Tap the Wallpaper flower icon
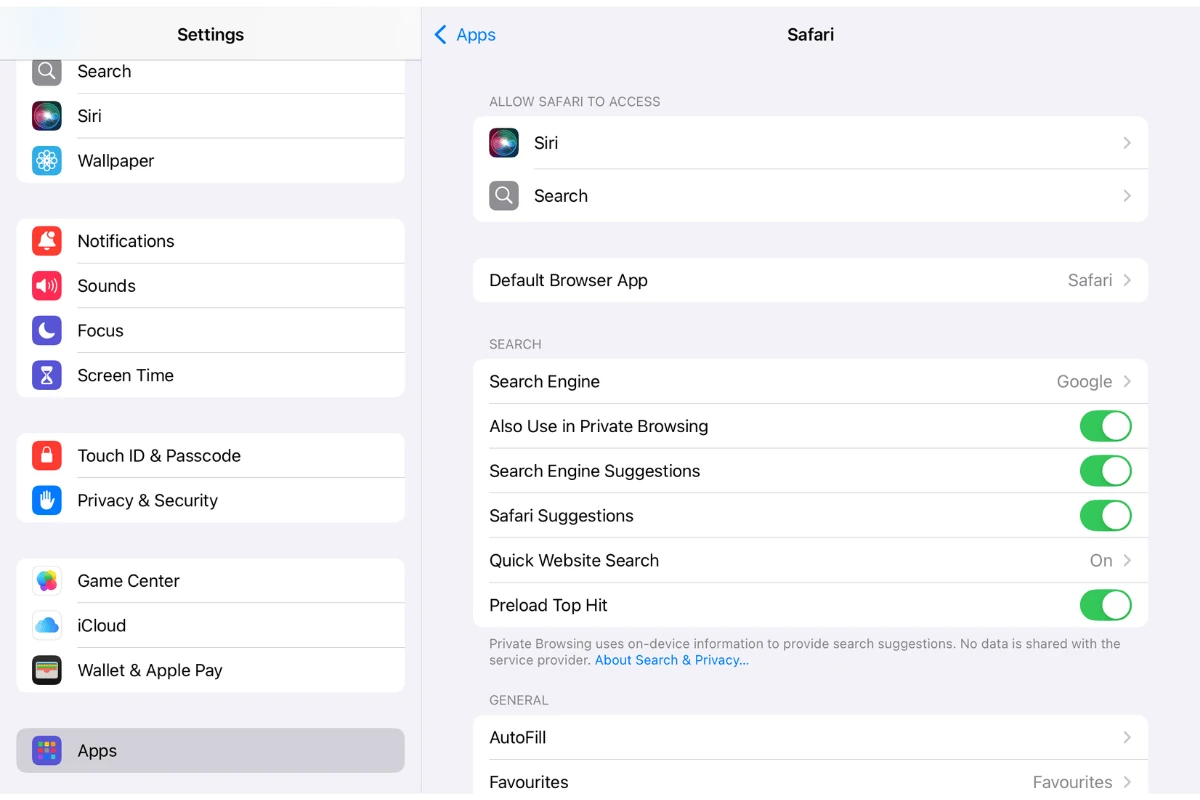 pos(47,161)
